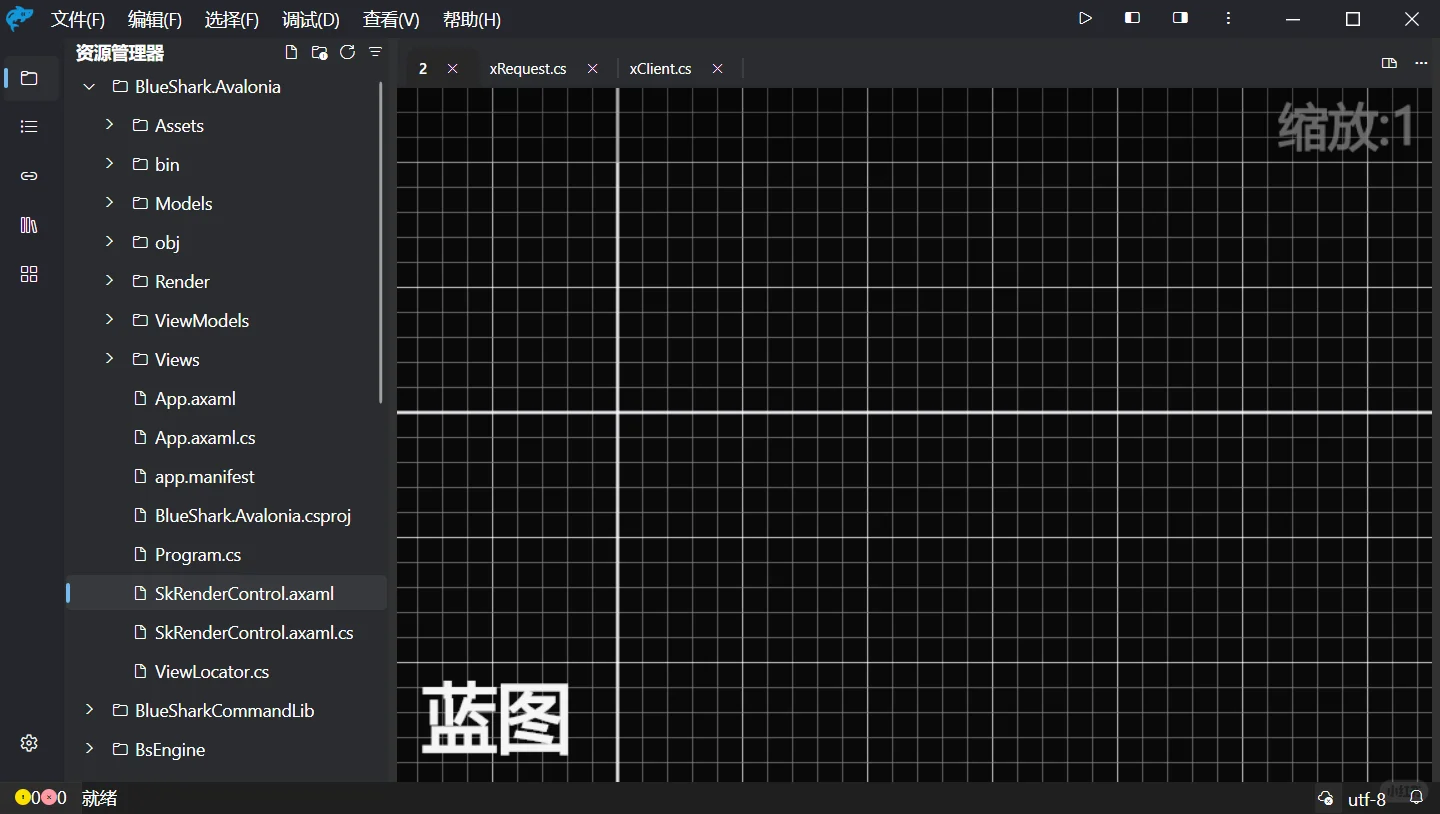This screenshot has width=1440, height=814.
Task: Click the Explorer vertical scrollbar
Action: (x=381, y=240)
